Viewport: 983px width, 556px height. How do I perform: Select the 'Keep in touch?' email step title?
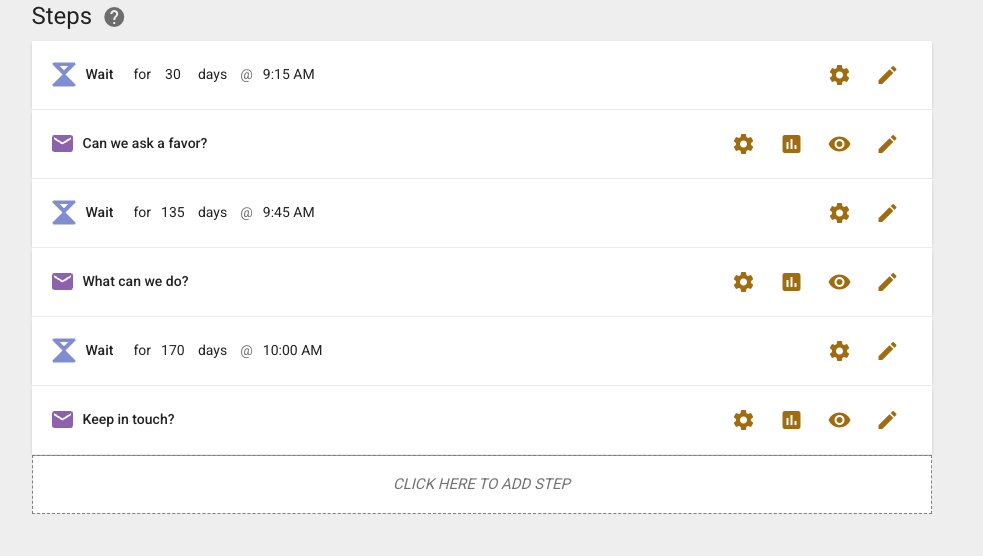[x=128, y=420]
